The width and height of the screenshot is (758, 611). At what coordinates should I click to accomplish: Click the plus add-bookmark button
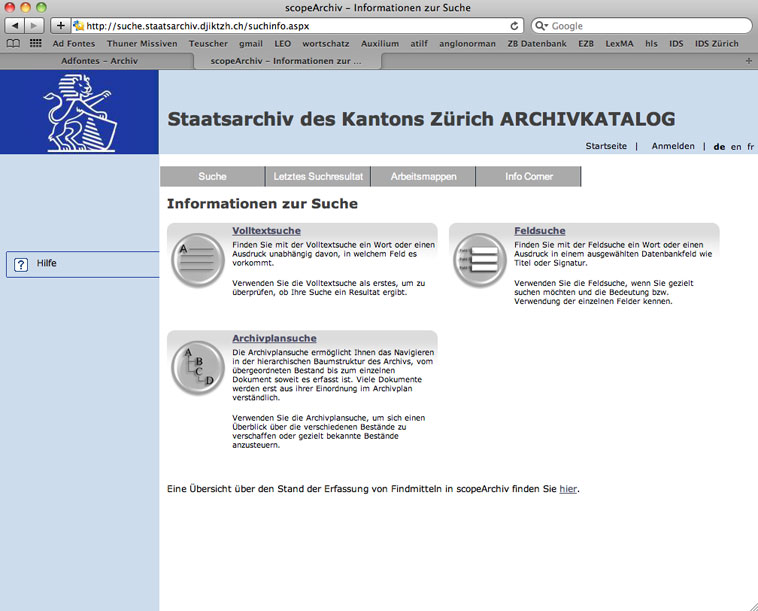[60, 26]
